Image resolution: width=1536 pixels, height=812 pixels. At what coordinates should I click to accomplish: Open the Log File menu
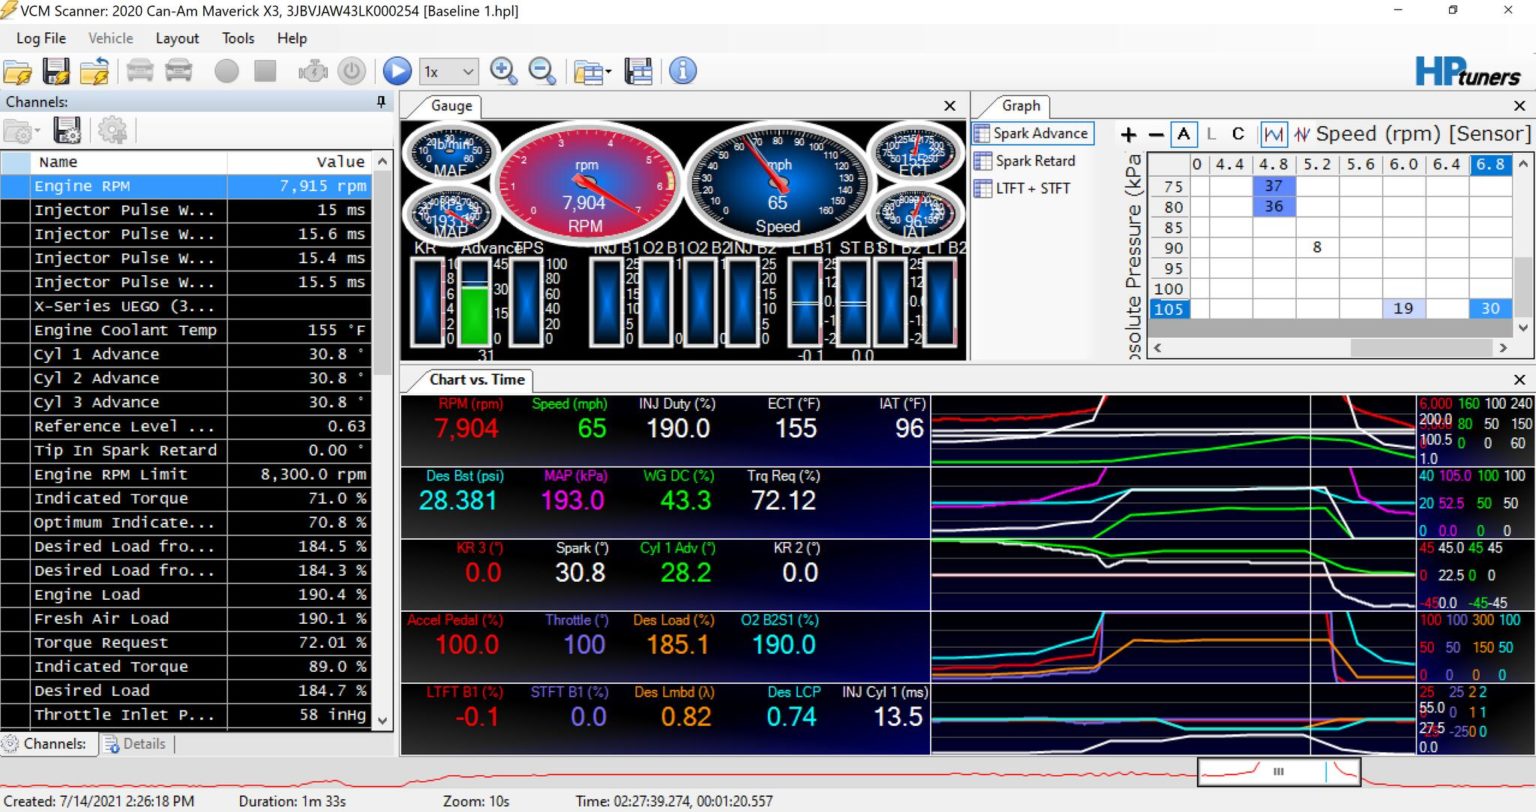point(41,38)
